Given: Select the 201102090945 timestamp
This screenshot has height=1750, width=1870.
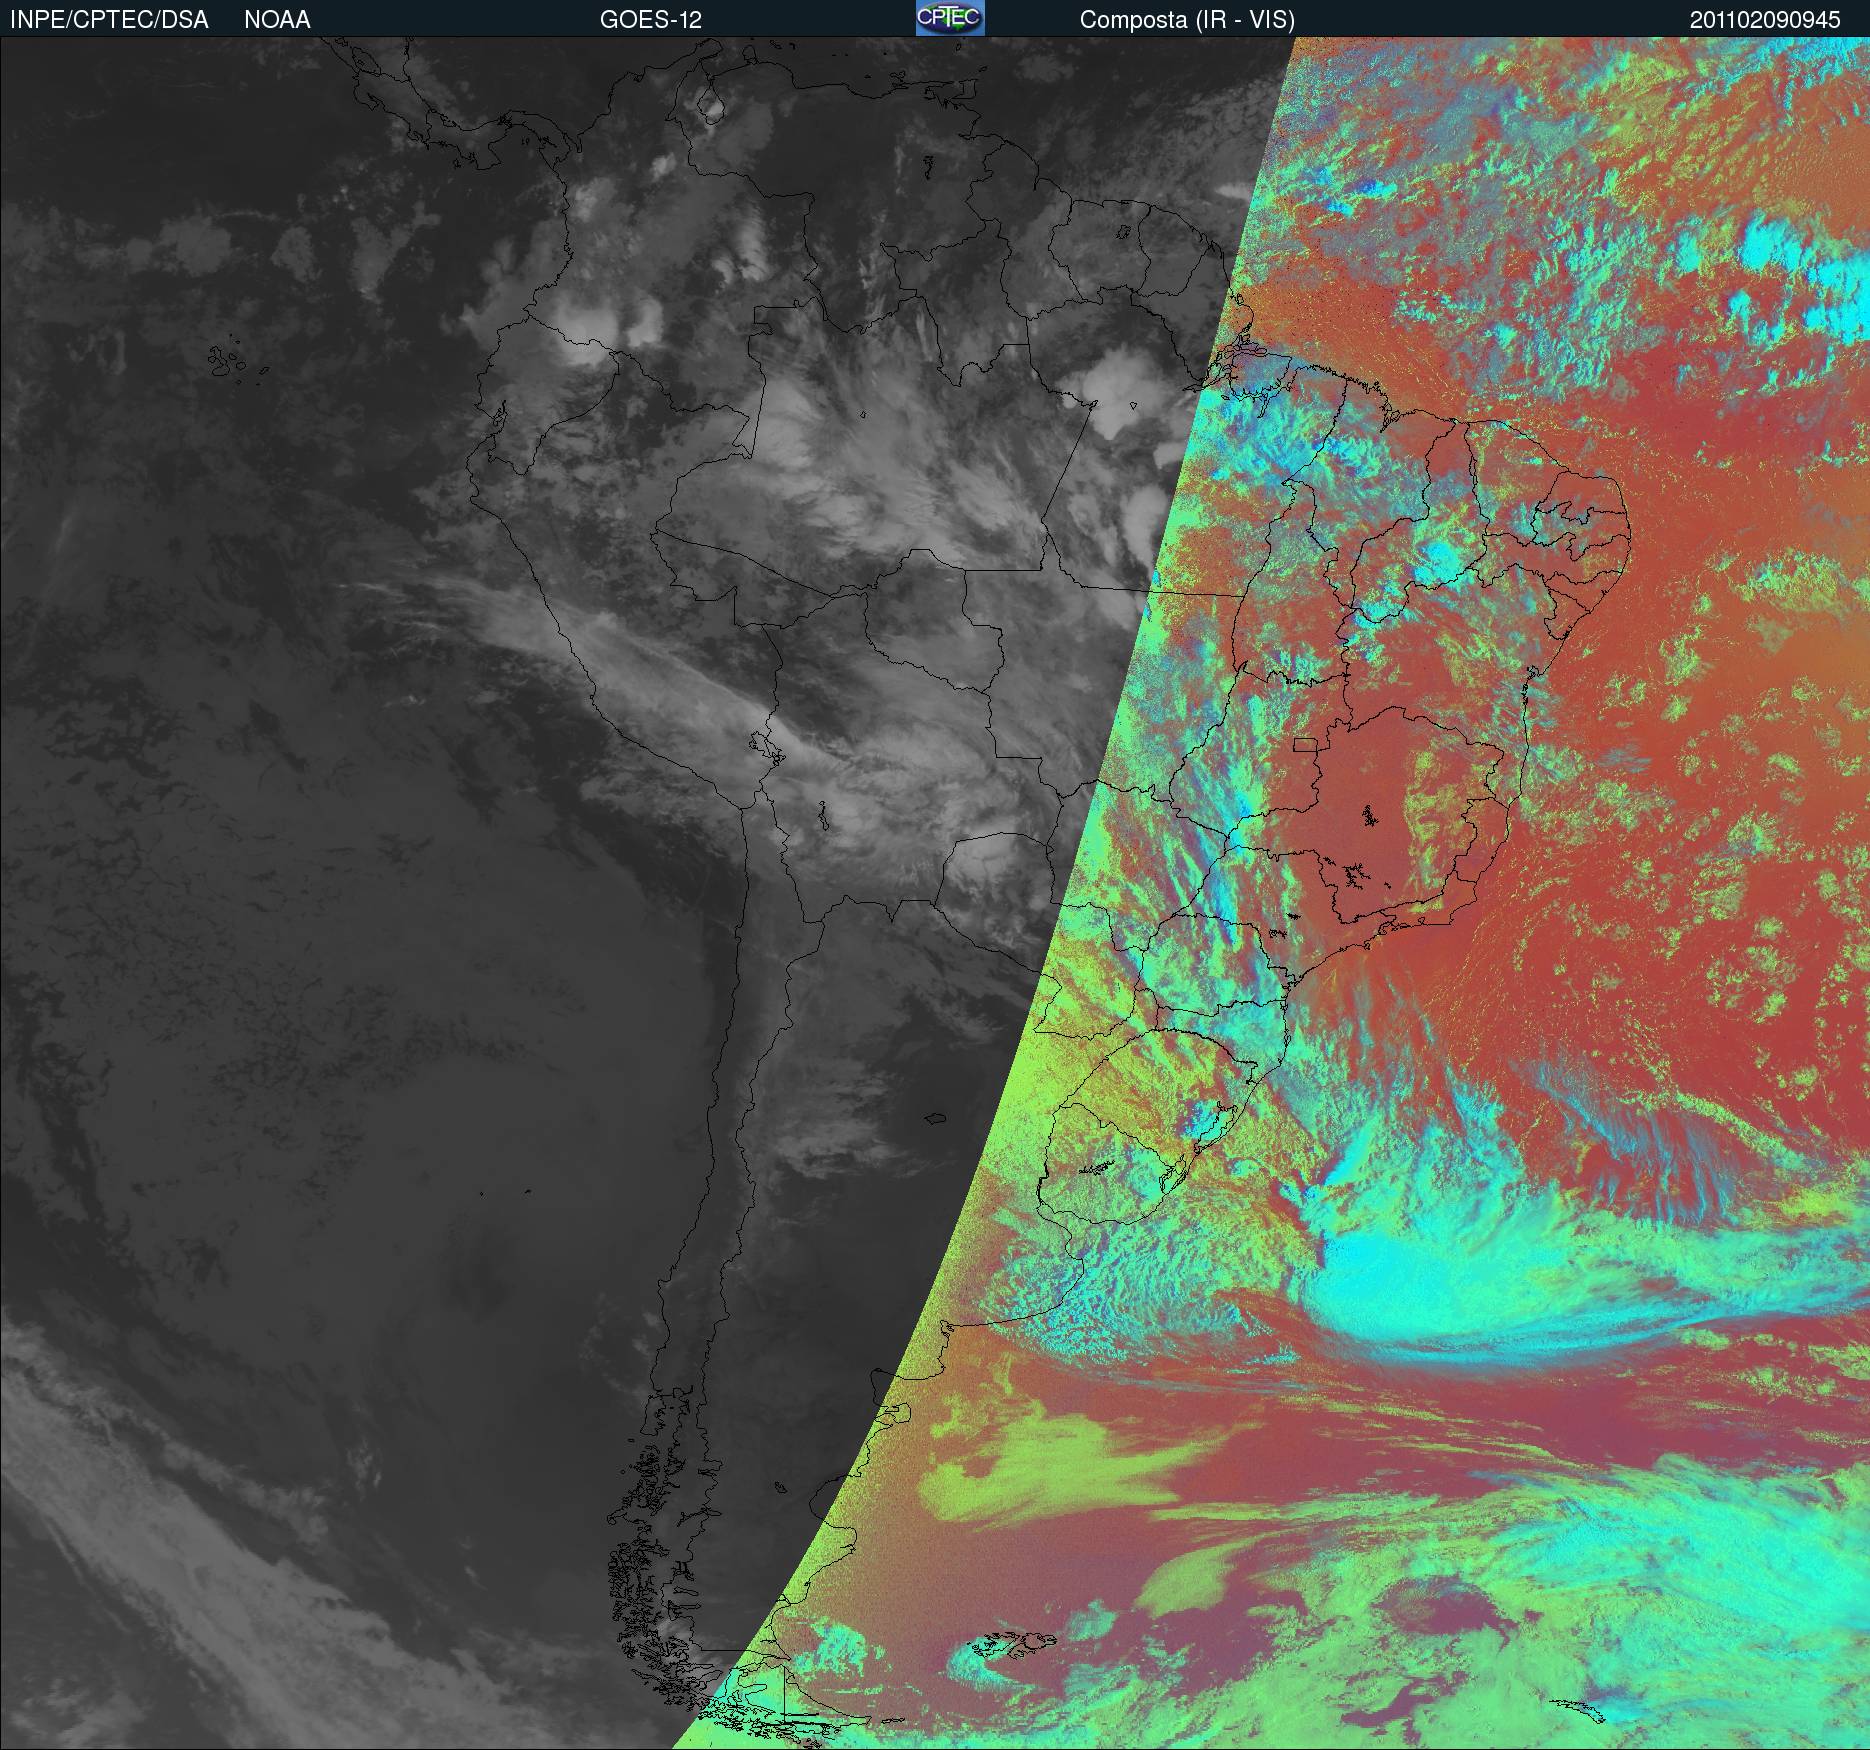Looking at the screenshot, I should (x=1765, y=20).
